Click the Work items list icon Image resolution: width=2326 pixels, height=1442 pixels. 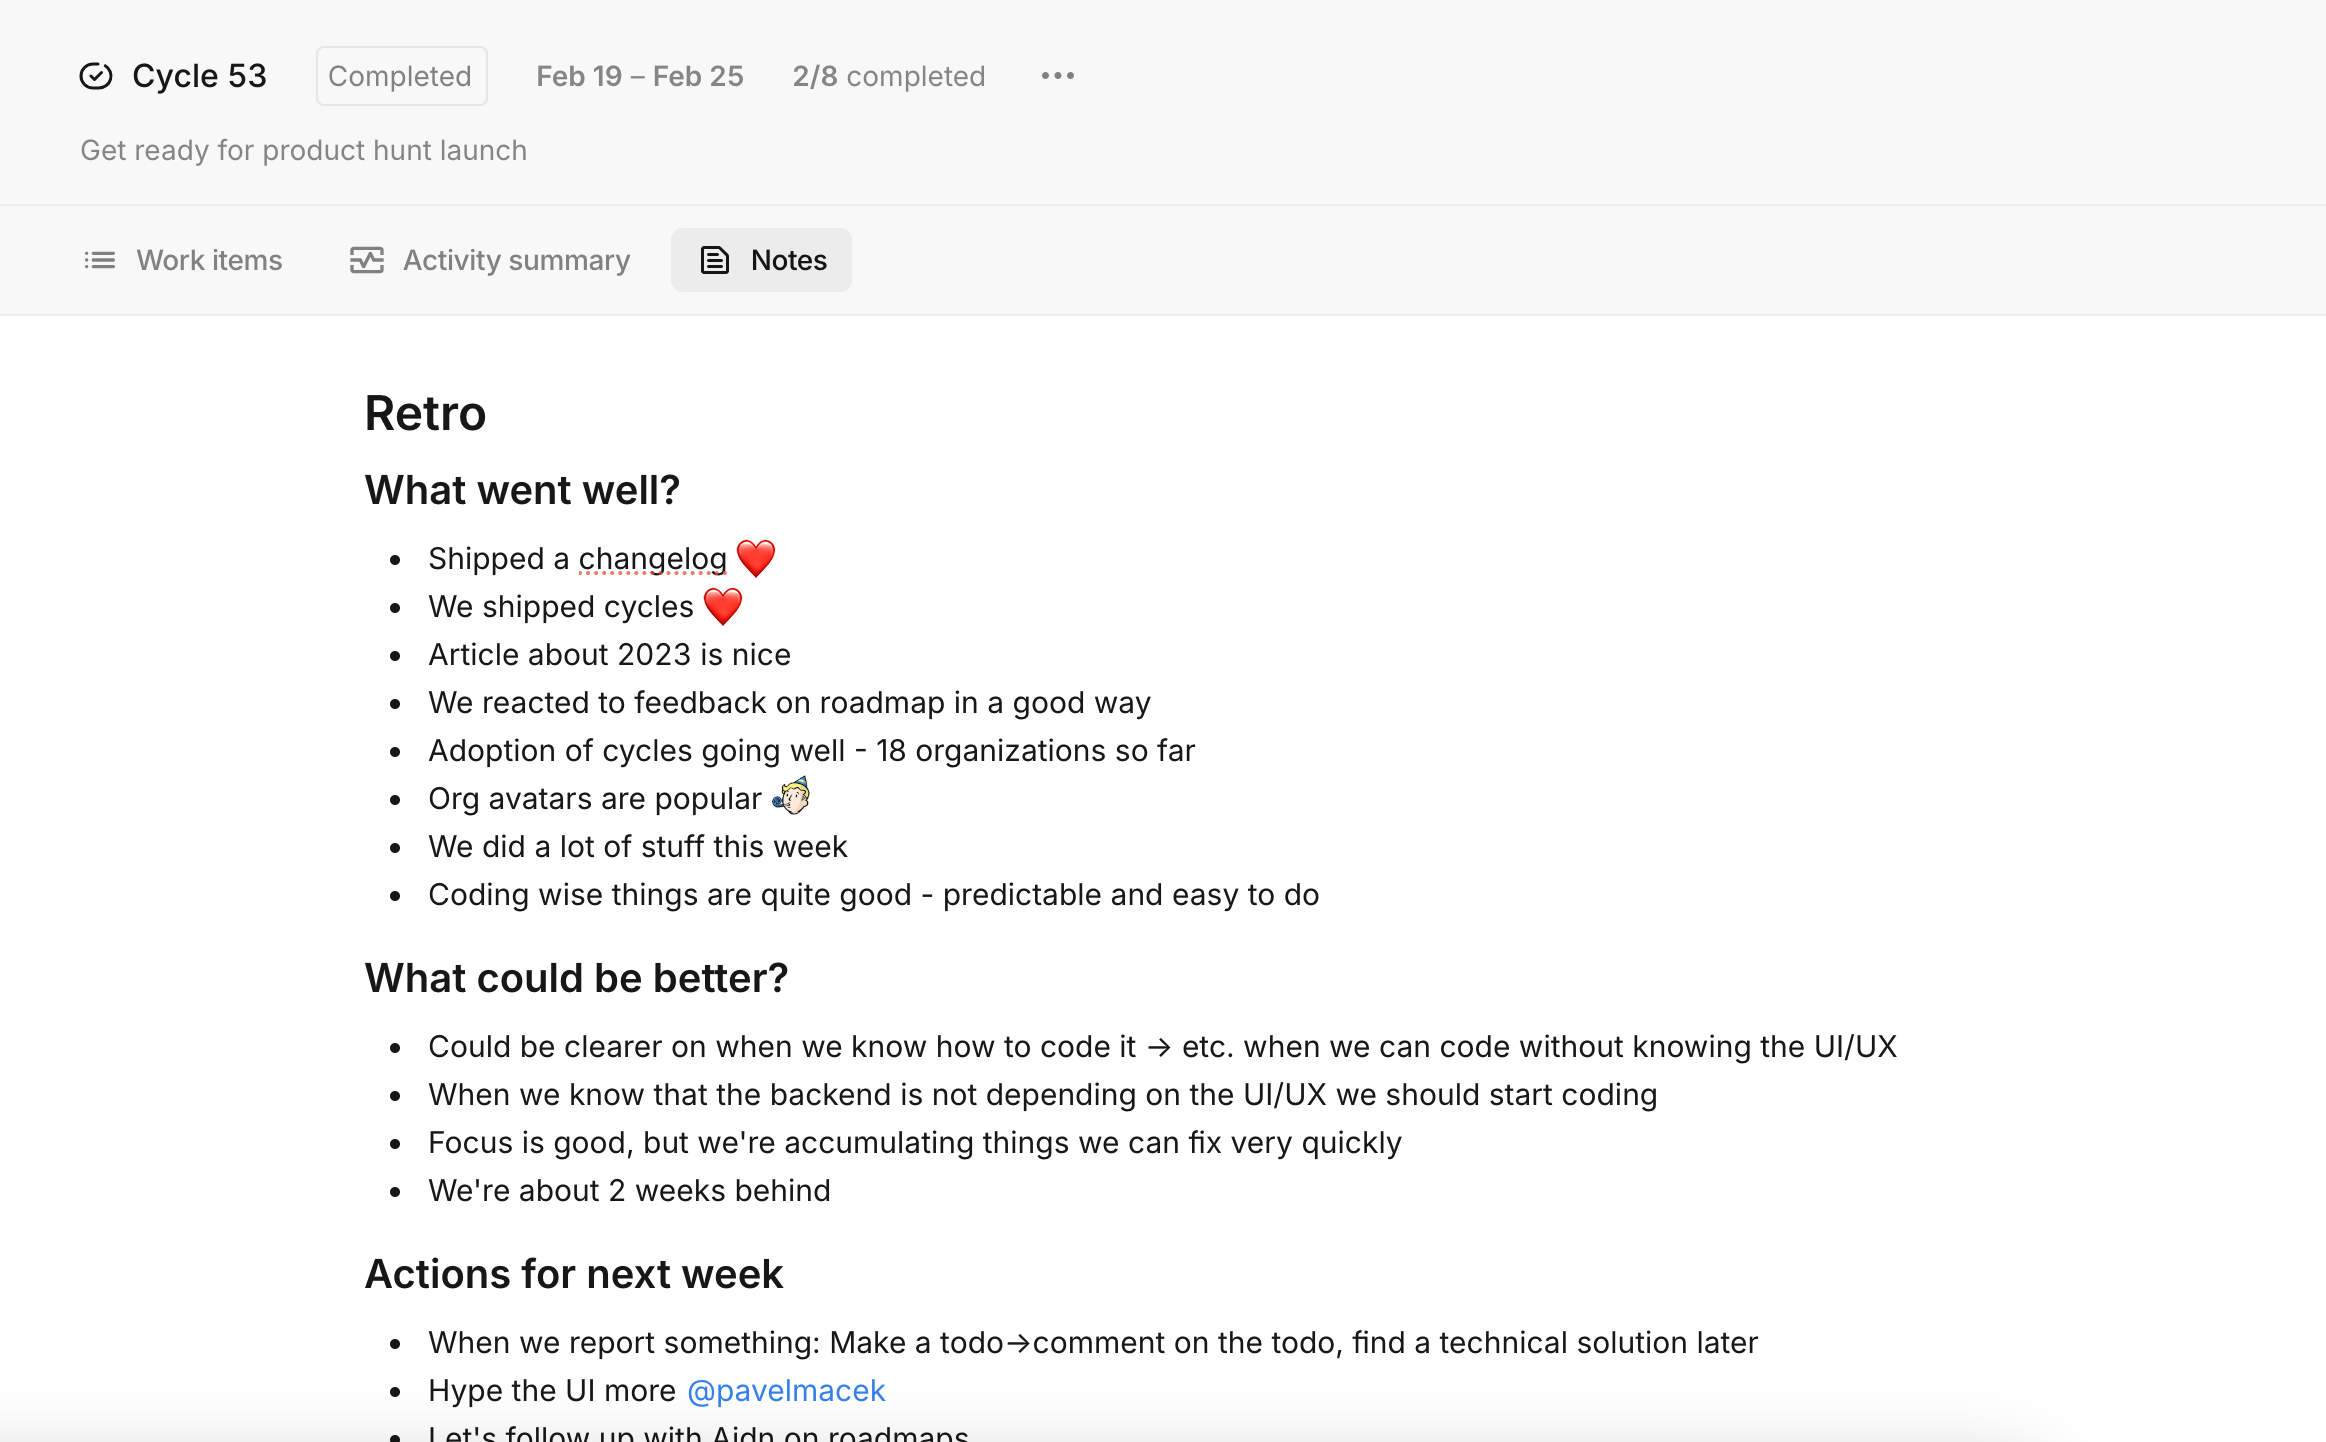99,260
